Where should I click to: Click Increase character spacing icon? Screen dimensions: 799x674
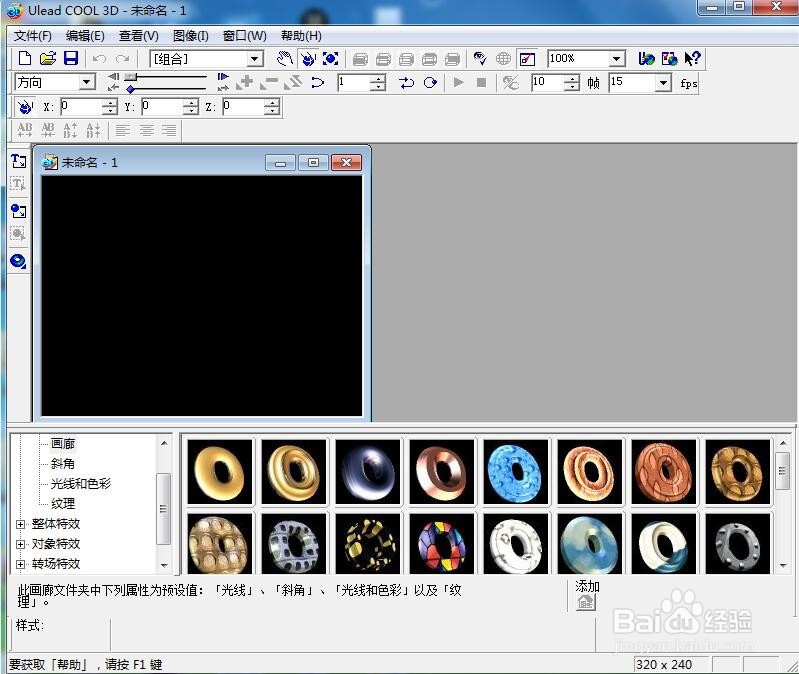coord(24,130)
